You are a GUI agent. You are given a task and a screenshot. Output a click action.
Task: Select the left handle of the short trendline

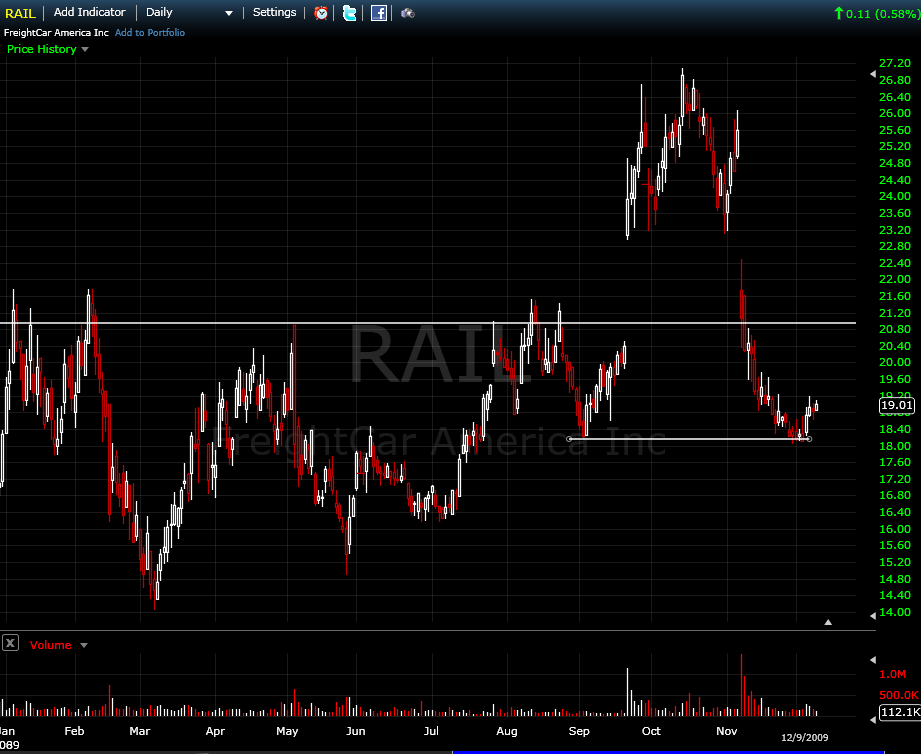[x=569, y=439]
